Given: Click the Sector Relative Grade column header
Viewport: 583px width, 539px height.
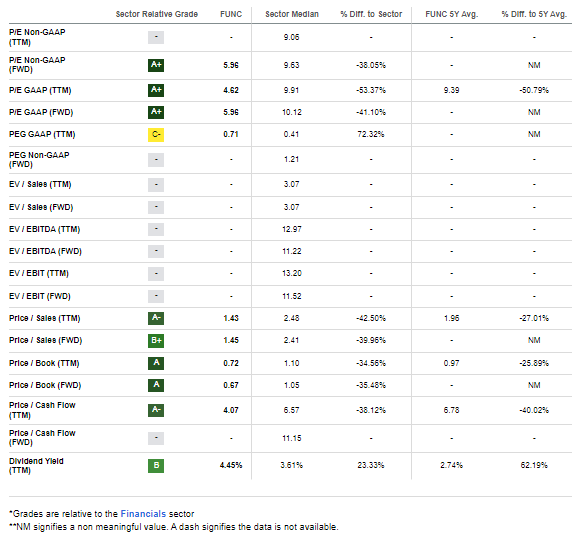Looking at the screenshot, I should (x=157, y=14).
